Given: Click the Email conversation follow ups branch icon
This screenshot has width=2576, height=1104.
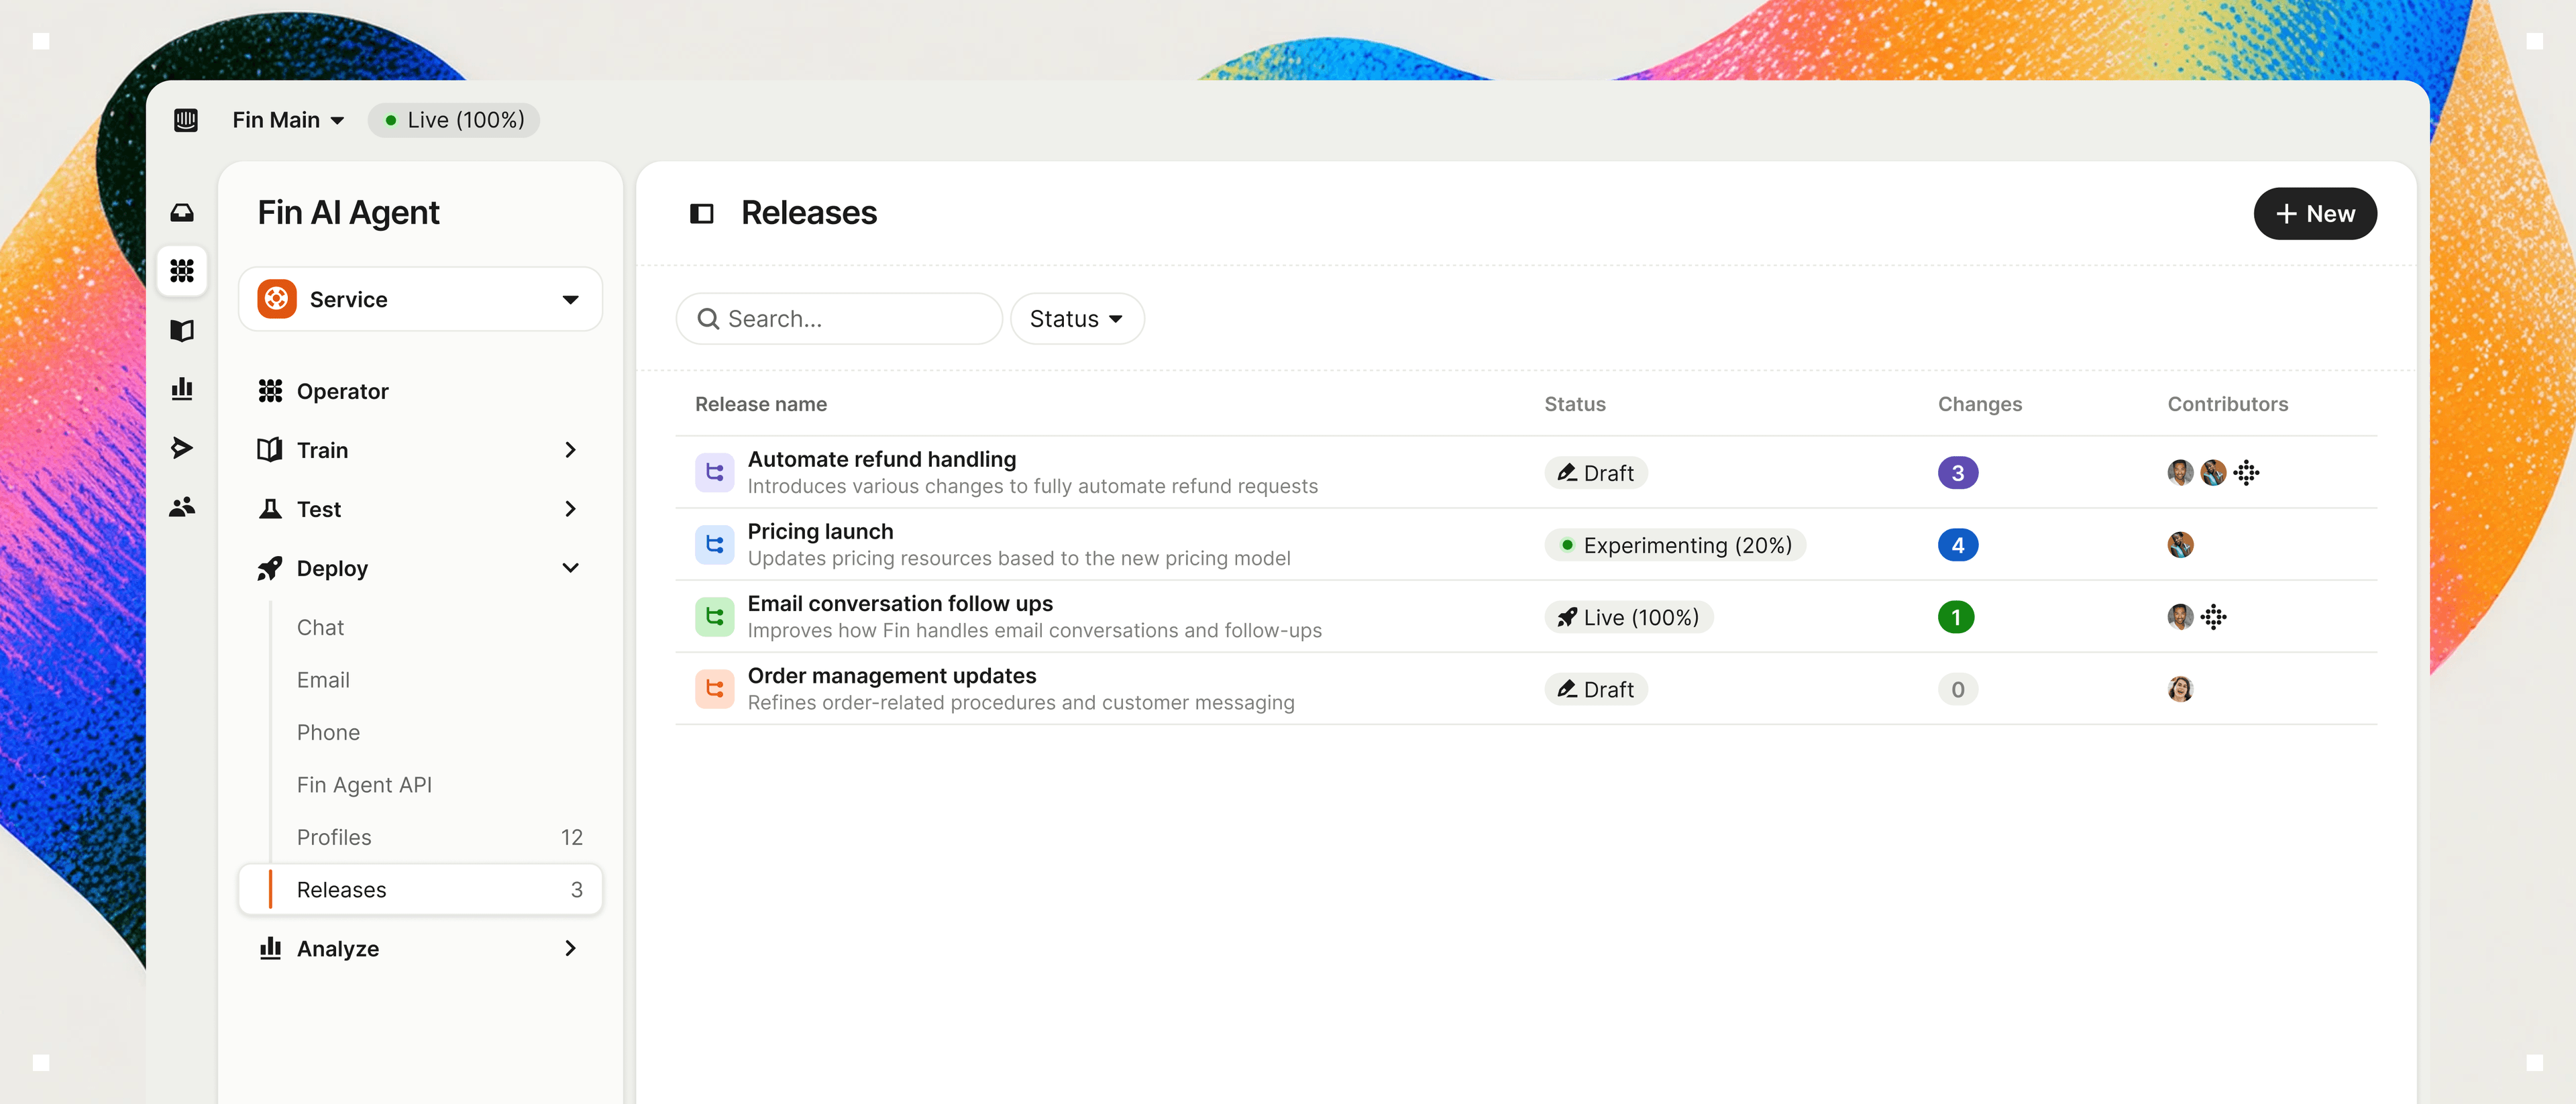Looking at the screenshot, I should (715, 616).
